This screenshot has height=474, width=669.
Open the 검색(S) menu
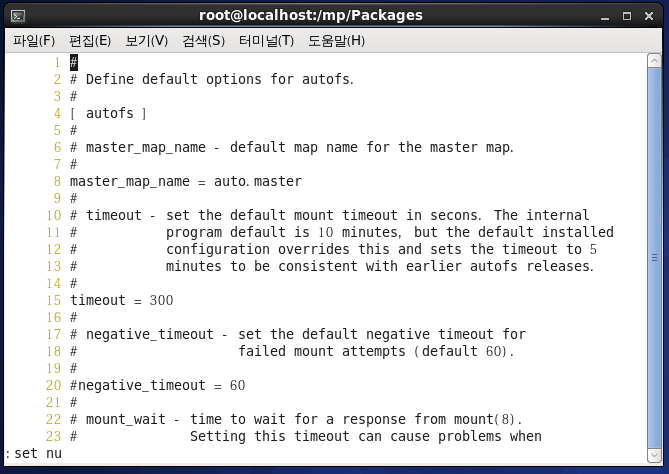pos(204,41)
